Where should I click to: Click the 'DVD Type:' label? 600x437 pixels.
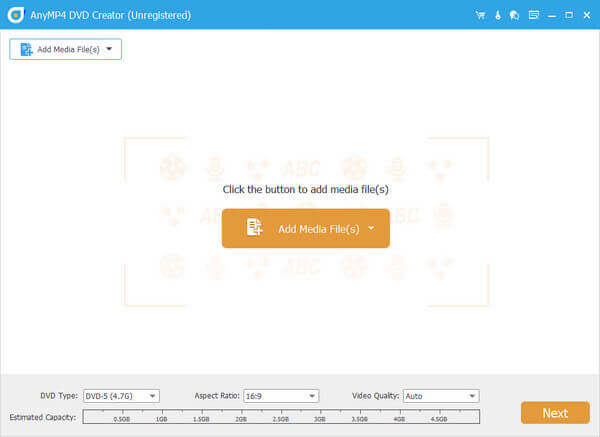tap(59, 396)
